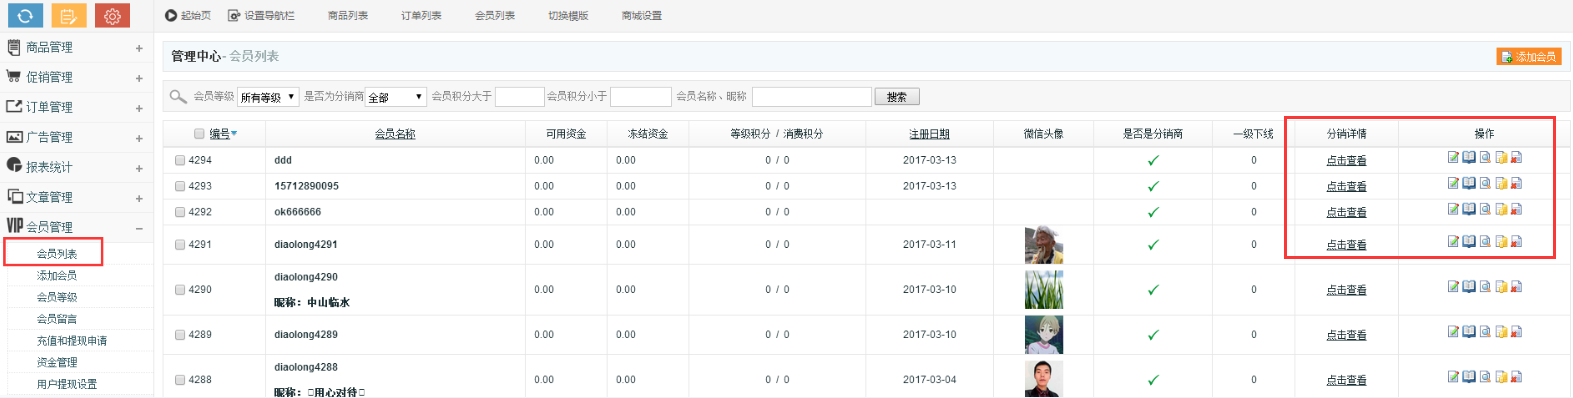The height and width of the screenshot is (398, 1573).
Task: Click the red delete icon for member 4290
Action: pyautogui.click(x=1516, y=286)
